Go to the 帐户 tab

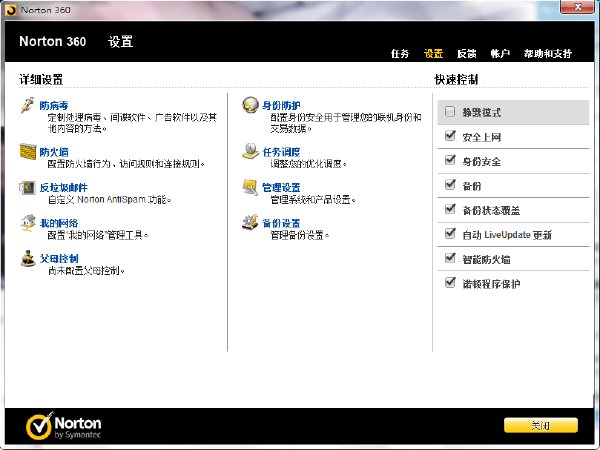coord(500,54)
